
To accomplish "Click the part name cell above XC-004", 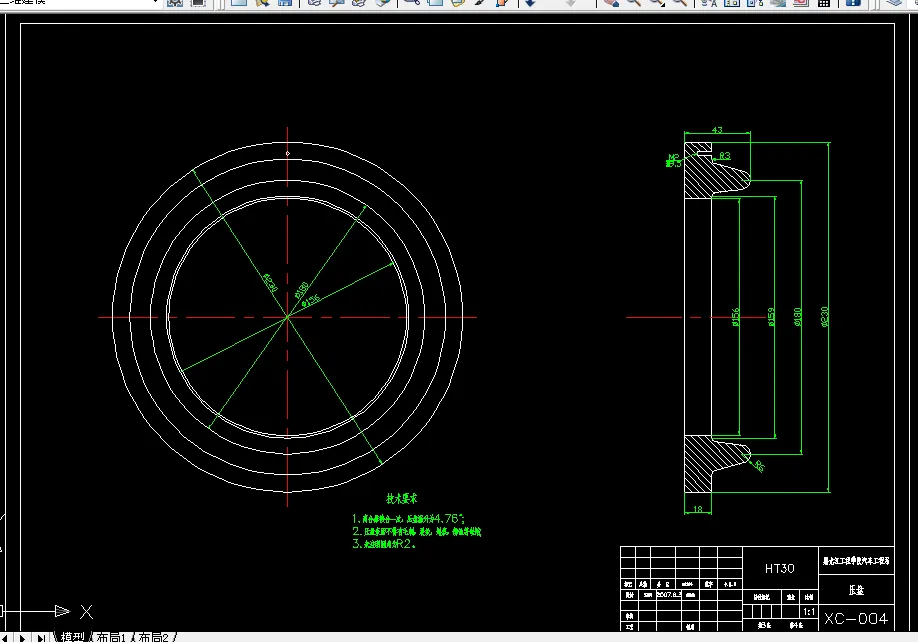I will pyautogui.click(x=856, y=589).
